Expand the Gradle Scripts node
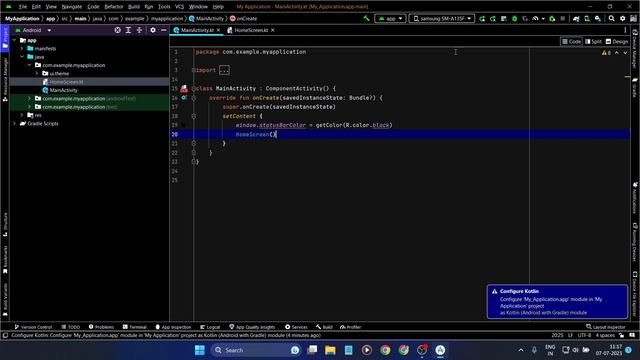 click(15, 123)
